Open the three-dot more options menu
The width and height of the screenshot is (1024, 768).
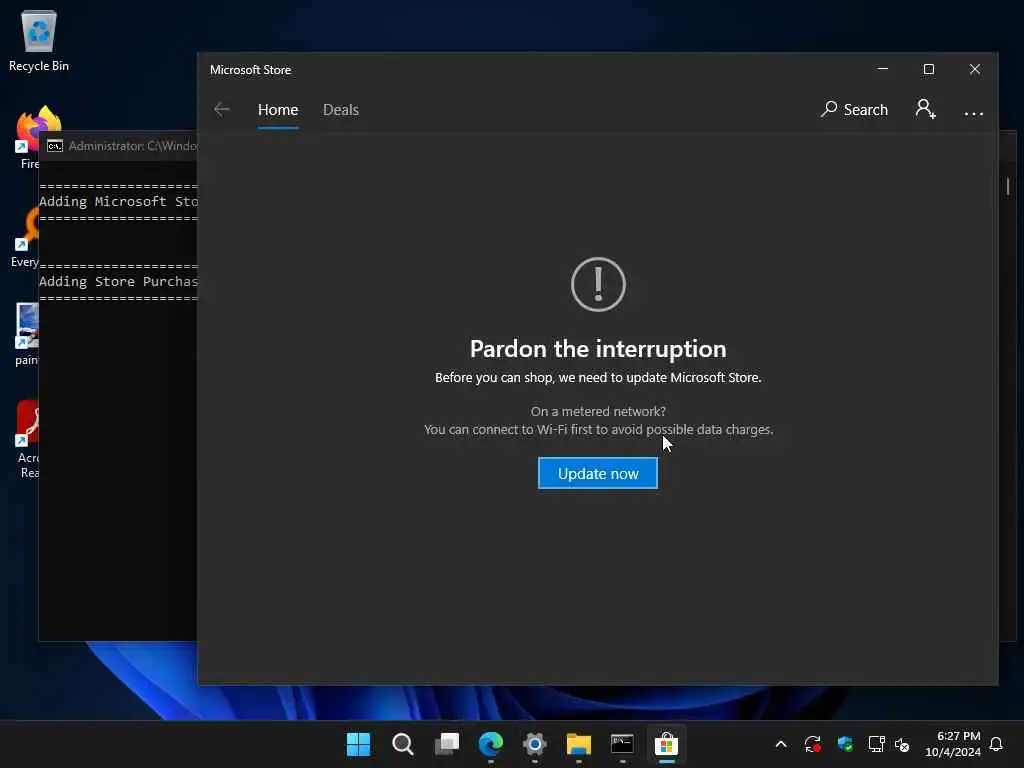click(x=974, y=112)
